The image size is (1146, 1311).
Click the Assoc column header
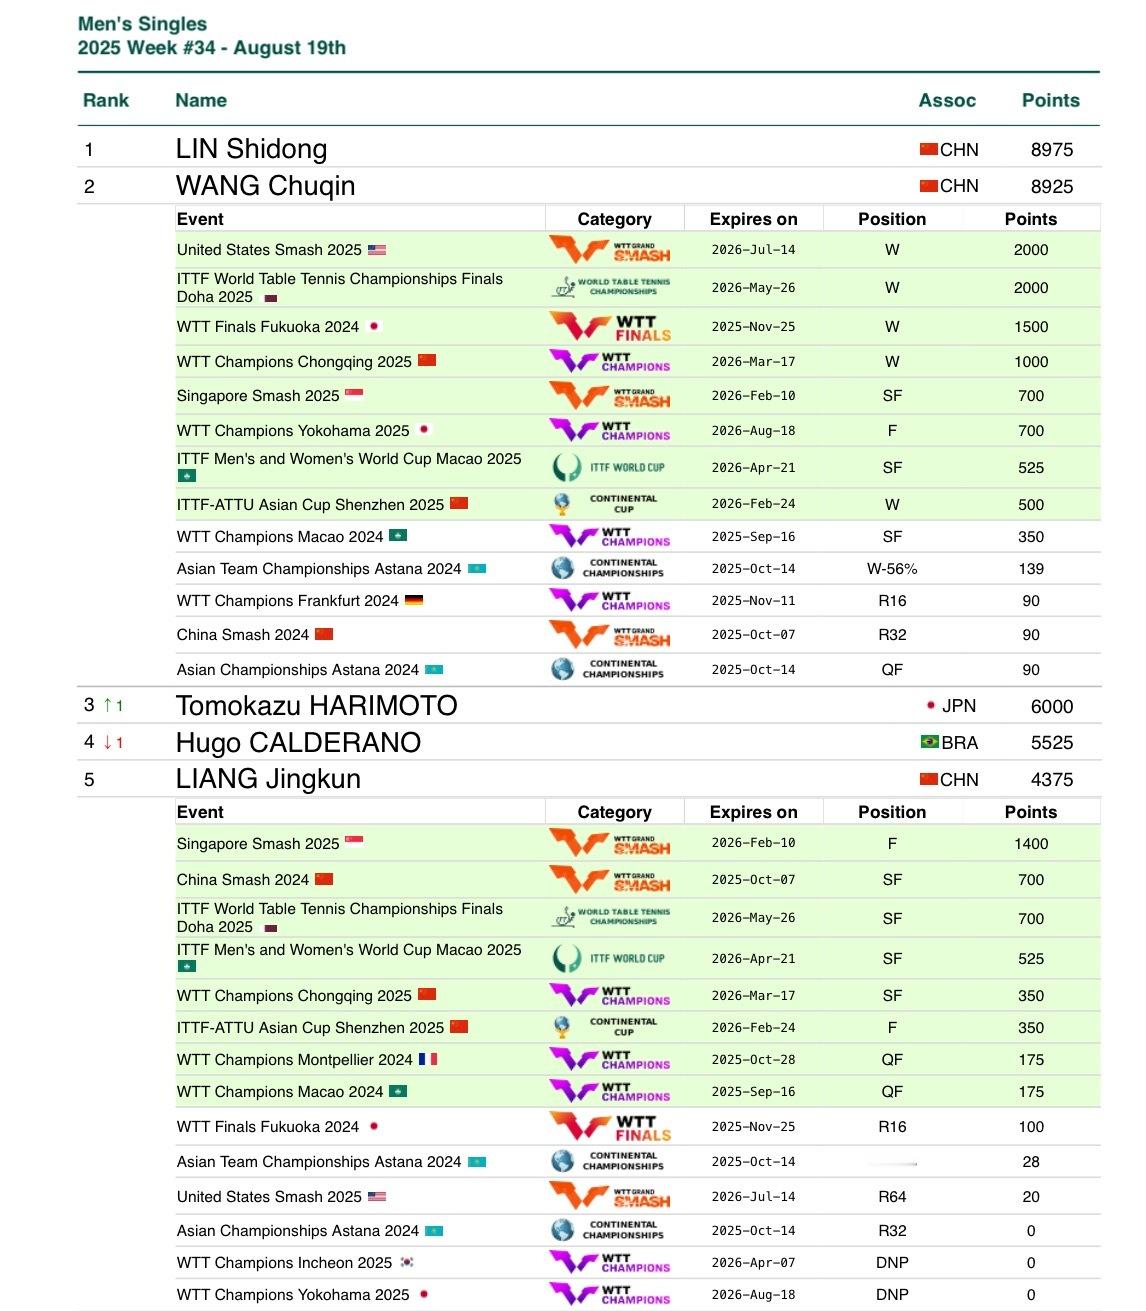pos(947,100)
